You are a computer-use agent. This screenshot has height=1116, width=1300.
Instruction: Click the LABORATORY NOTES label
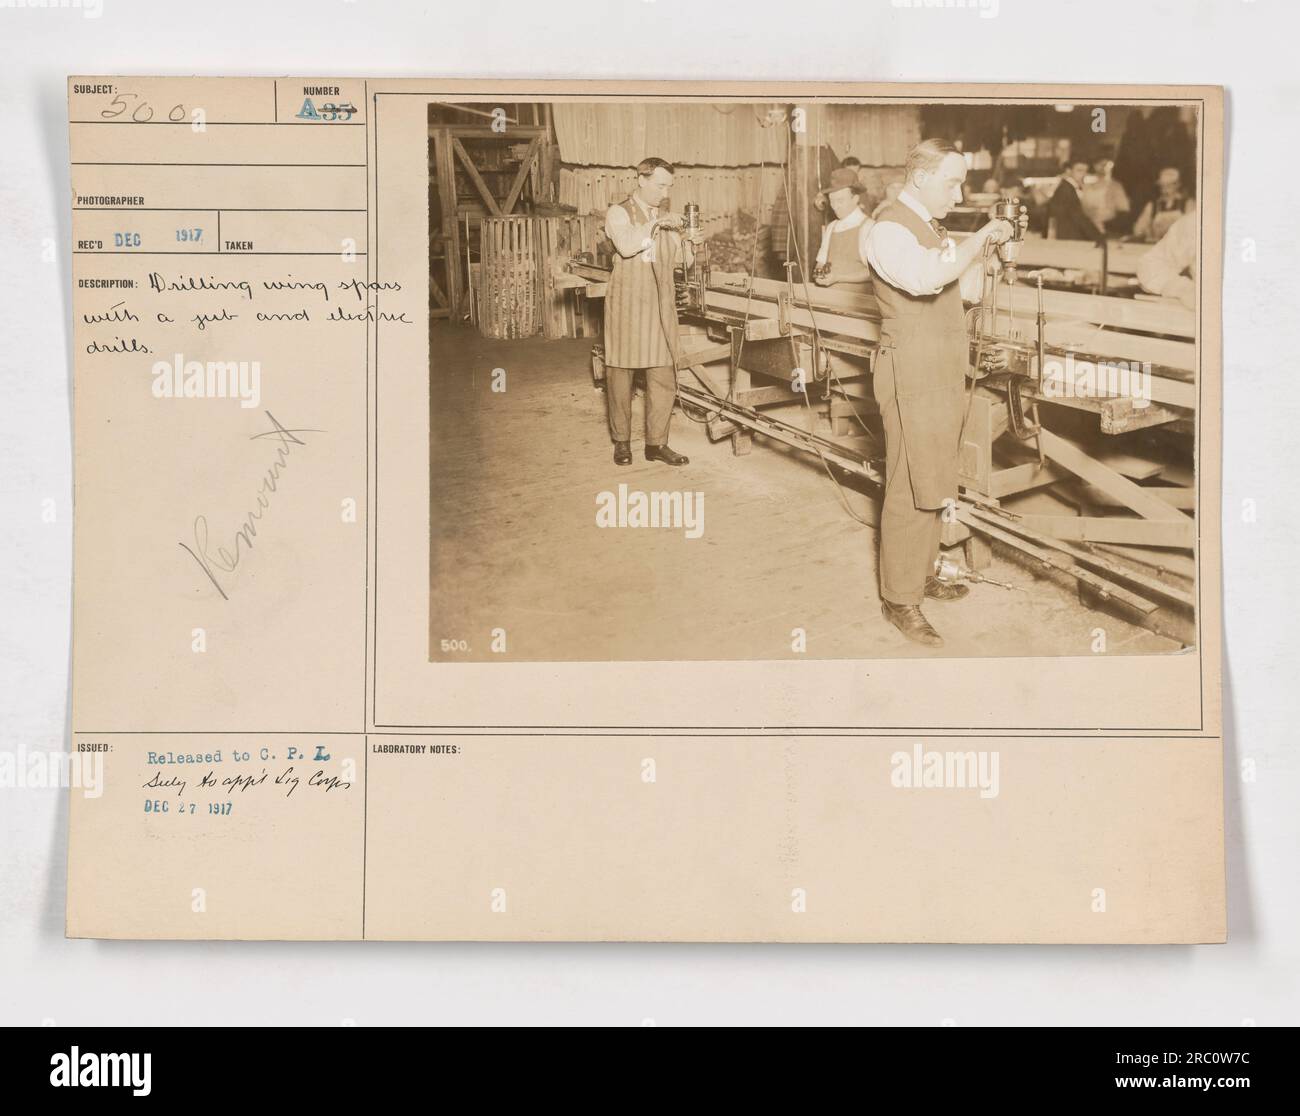point(418,749)
